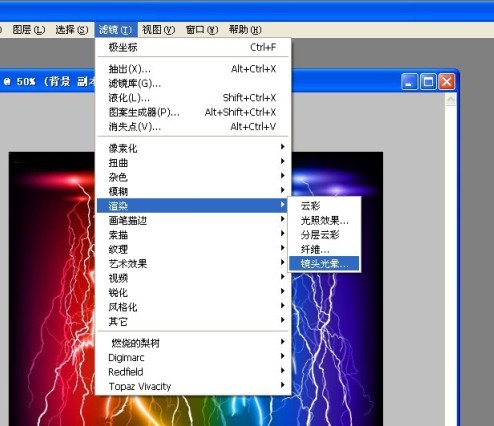Viewport: 494px width, 426px height.
Task: Expand the Digimarc submenu
Action: [x=193, y=358]
